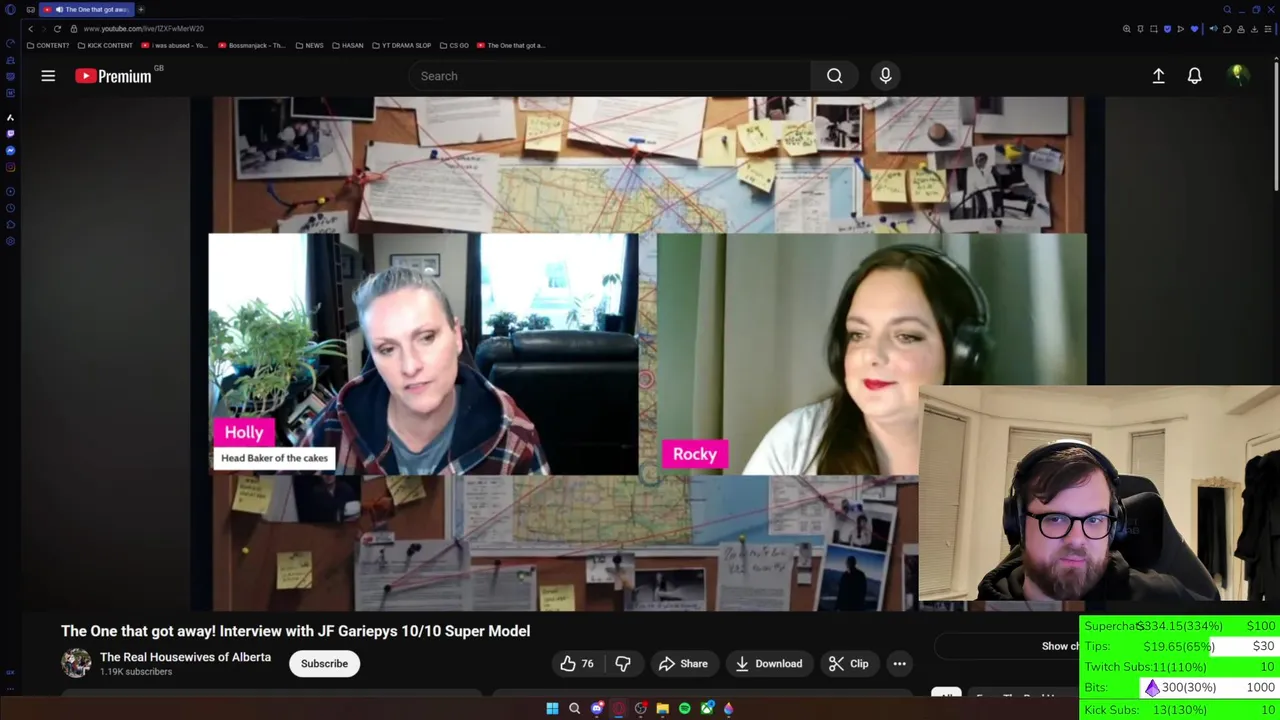
Task: Open the browser profile icon
Action: (1241, 29)
